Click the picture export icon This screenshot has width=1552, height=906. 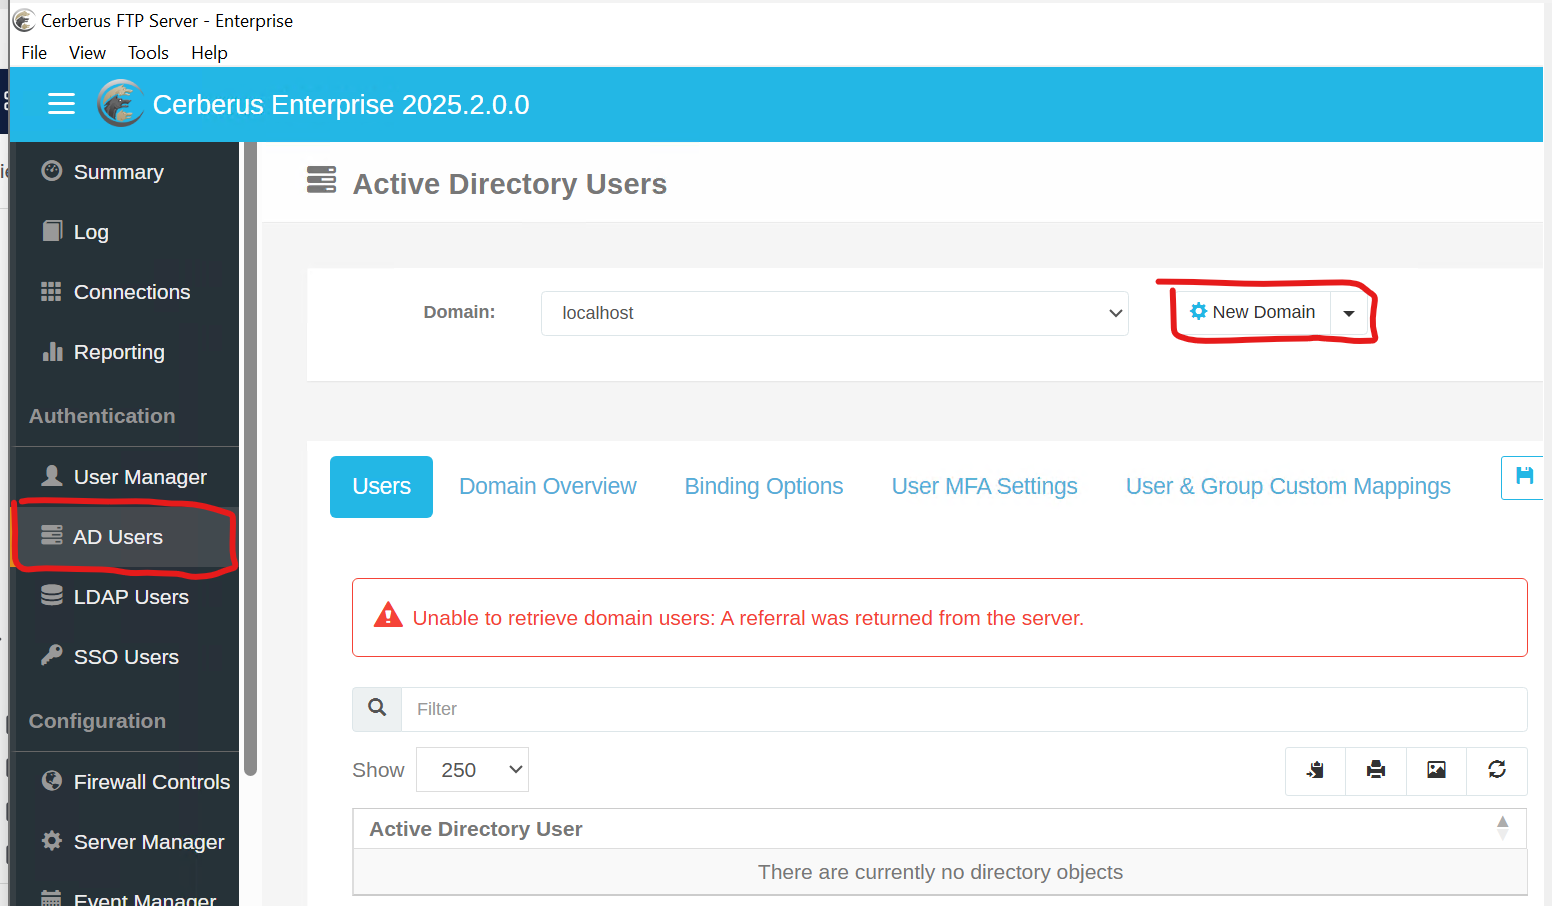(x=1436, y=770)
